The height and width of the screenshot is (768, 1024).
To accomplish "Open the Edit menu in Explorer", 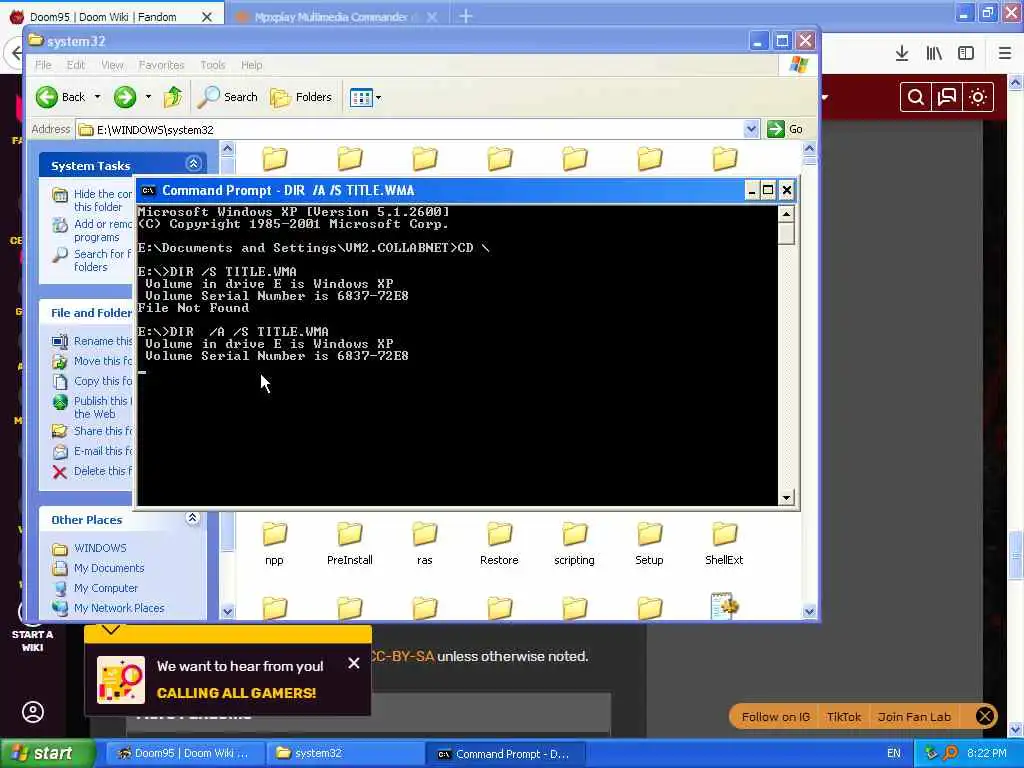I will tap(76, 65).
